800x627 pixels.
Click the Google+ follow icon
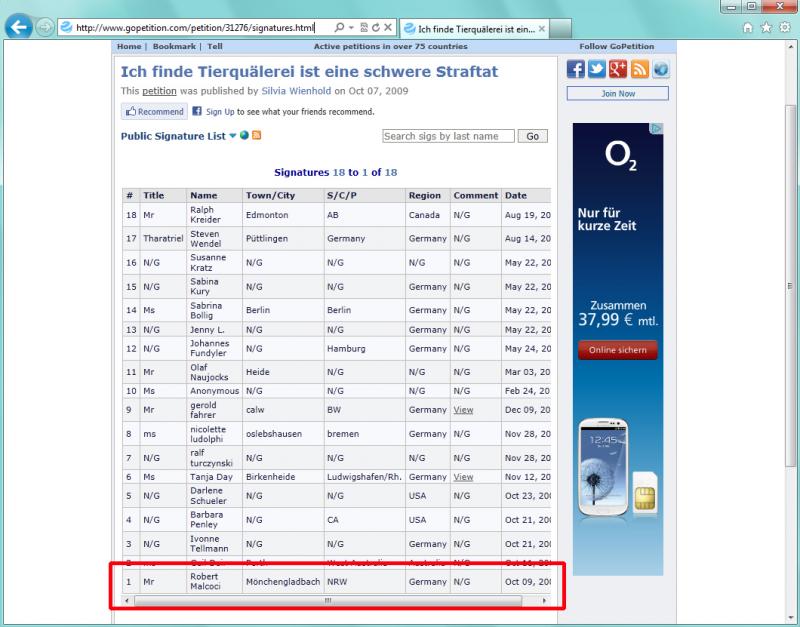point(616,71)
